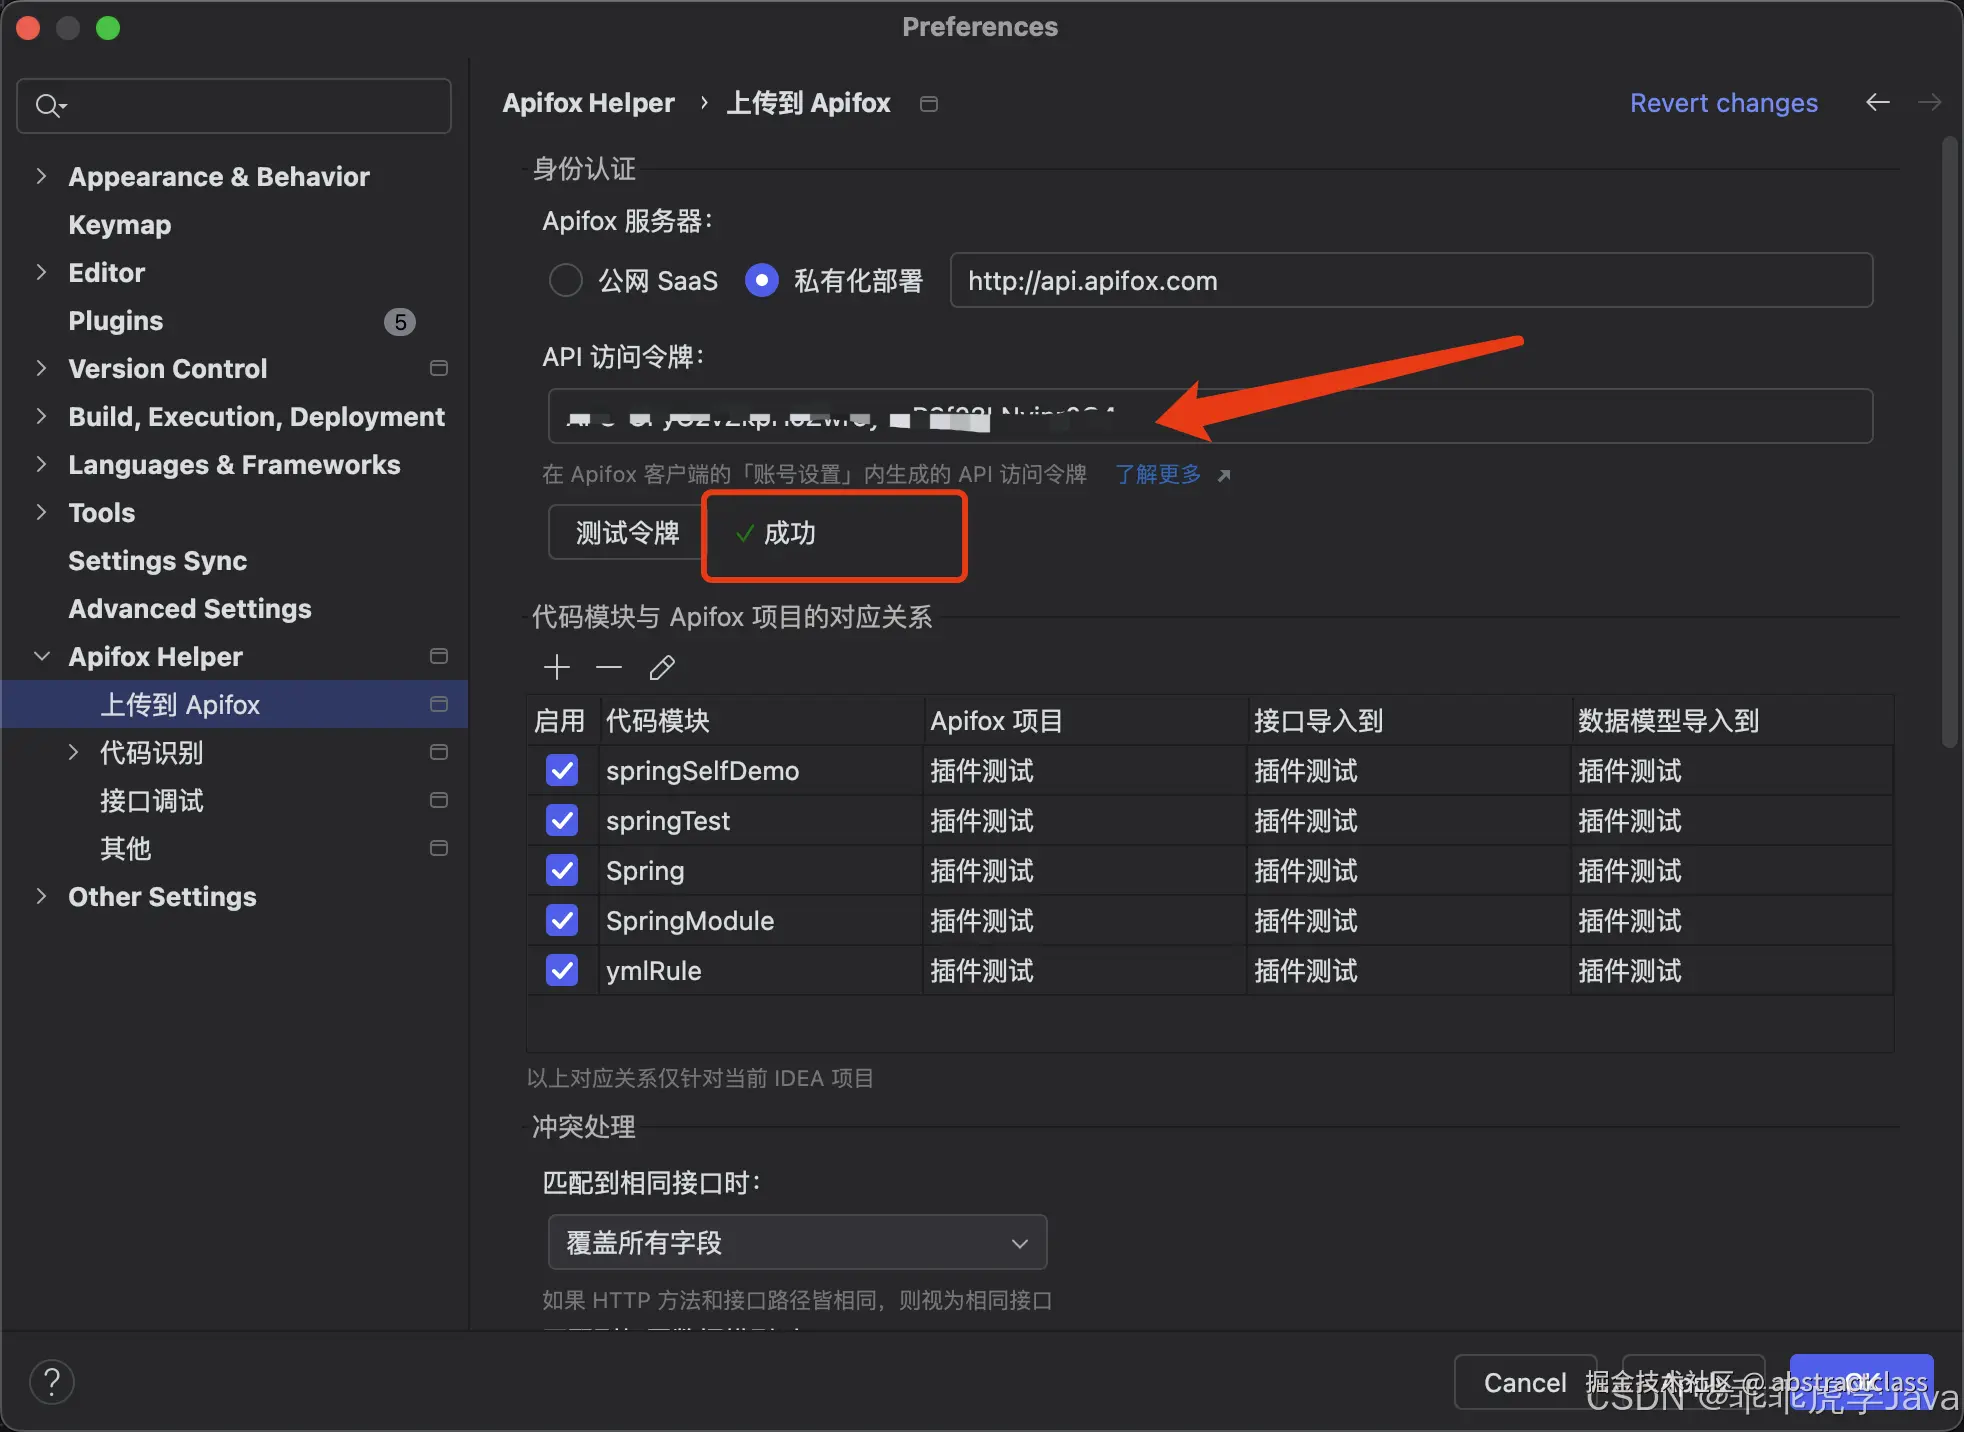Click project-level icon beside 接口调试
The height and width of the screenshot is (1432, 1964).
(438, 800)
